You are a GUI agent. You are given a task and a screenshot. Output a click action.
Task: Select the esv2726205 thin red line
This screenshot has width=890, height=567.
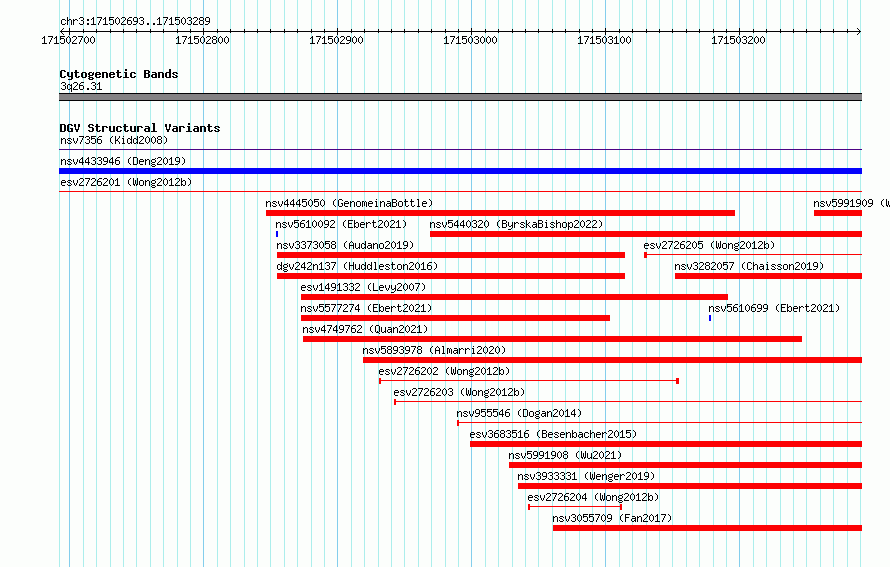click(753, 255)
